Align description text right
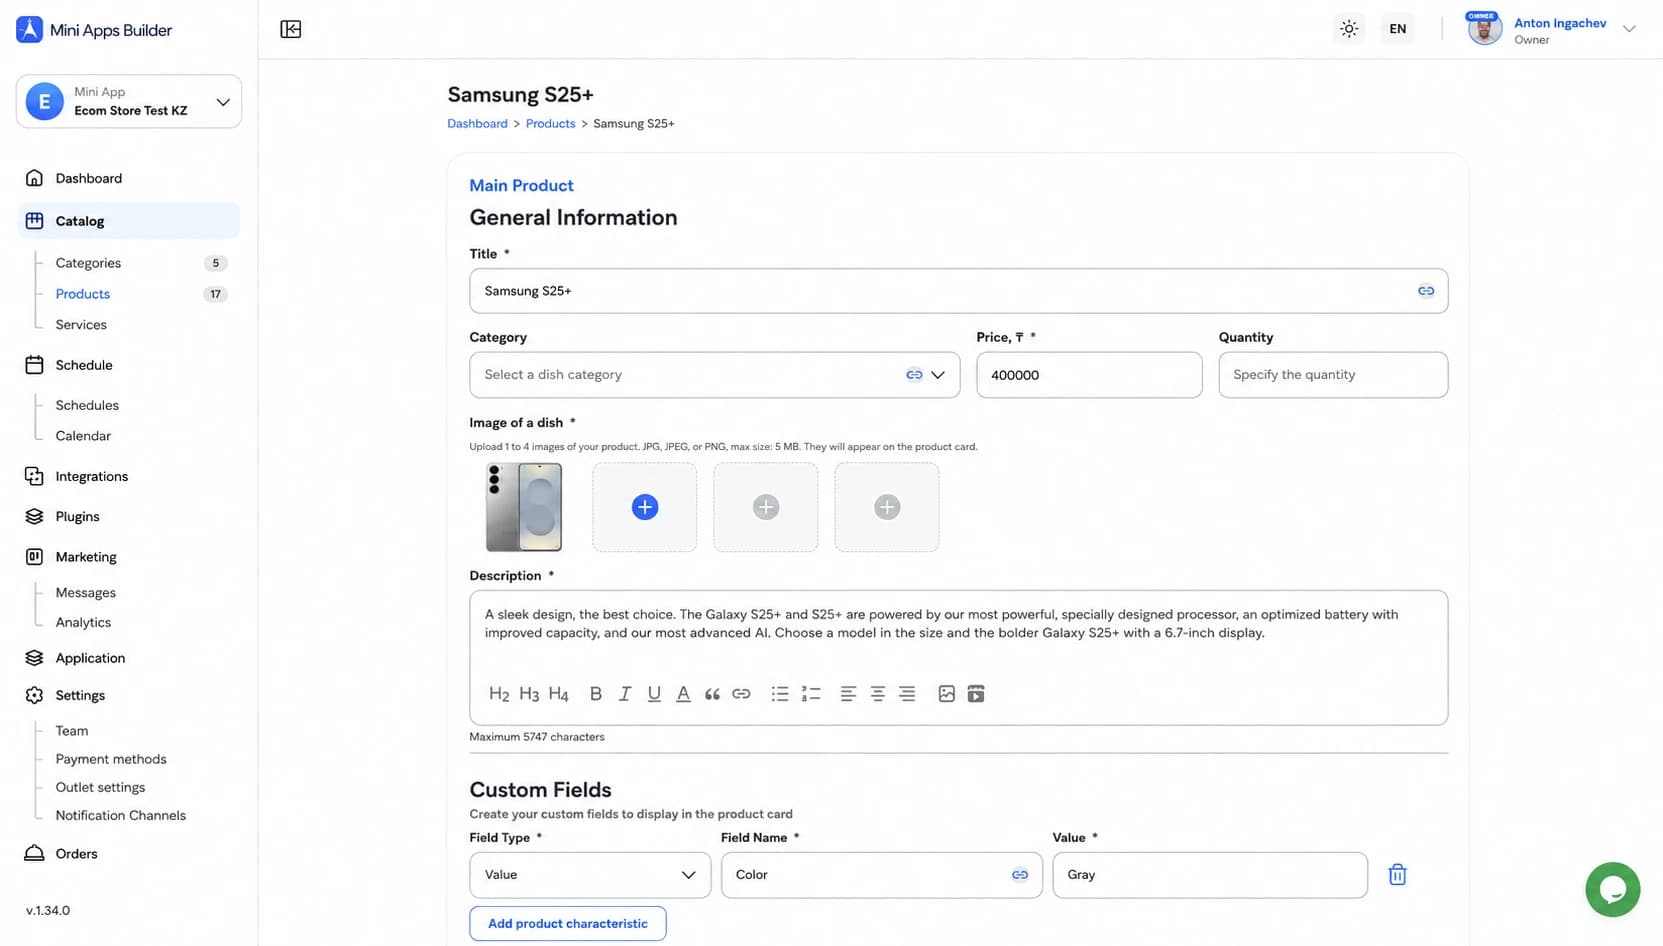This screenshot has height=946, width=1663. click(x=907, y=694)
